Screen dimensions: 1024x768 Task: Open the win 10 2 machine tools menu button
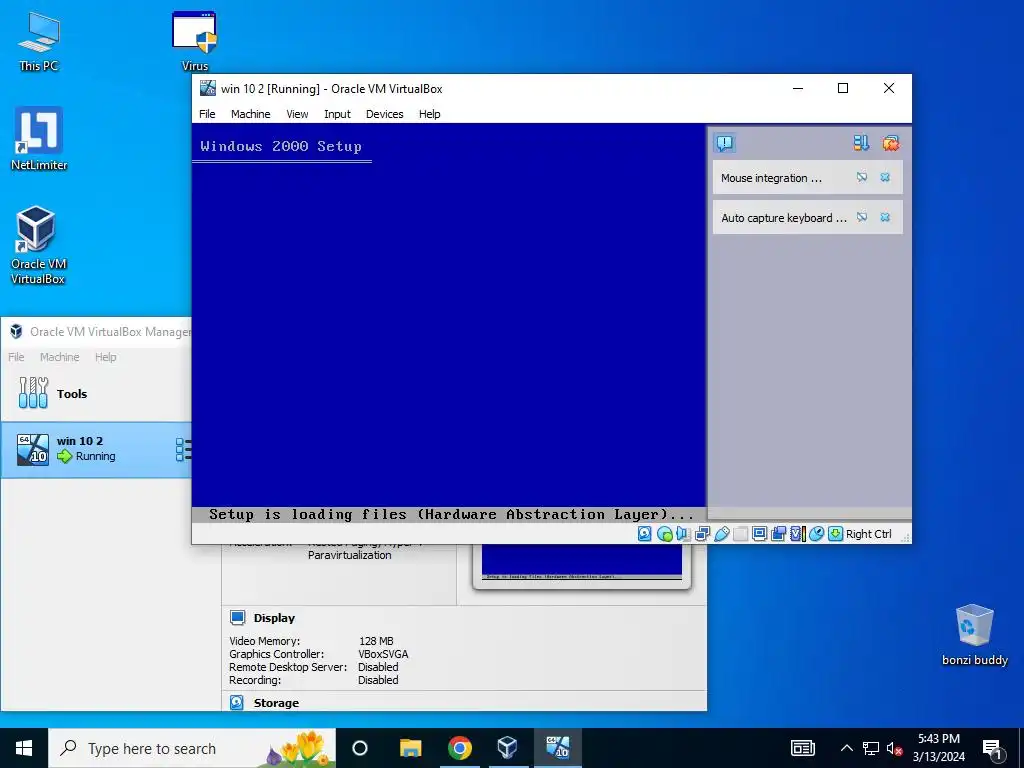click(184, 449)
